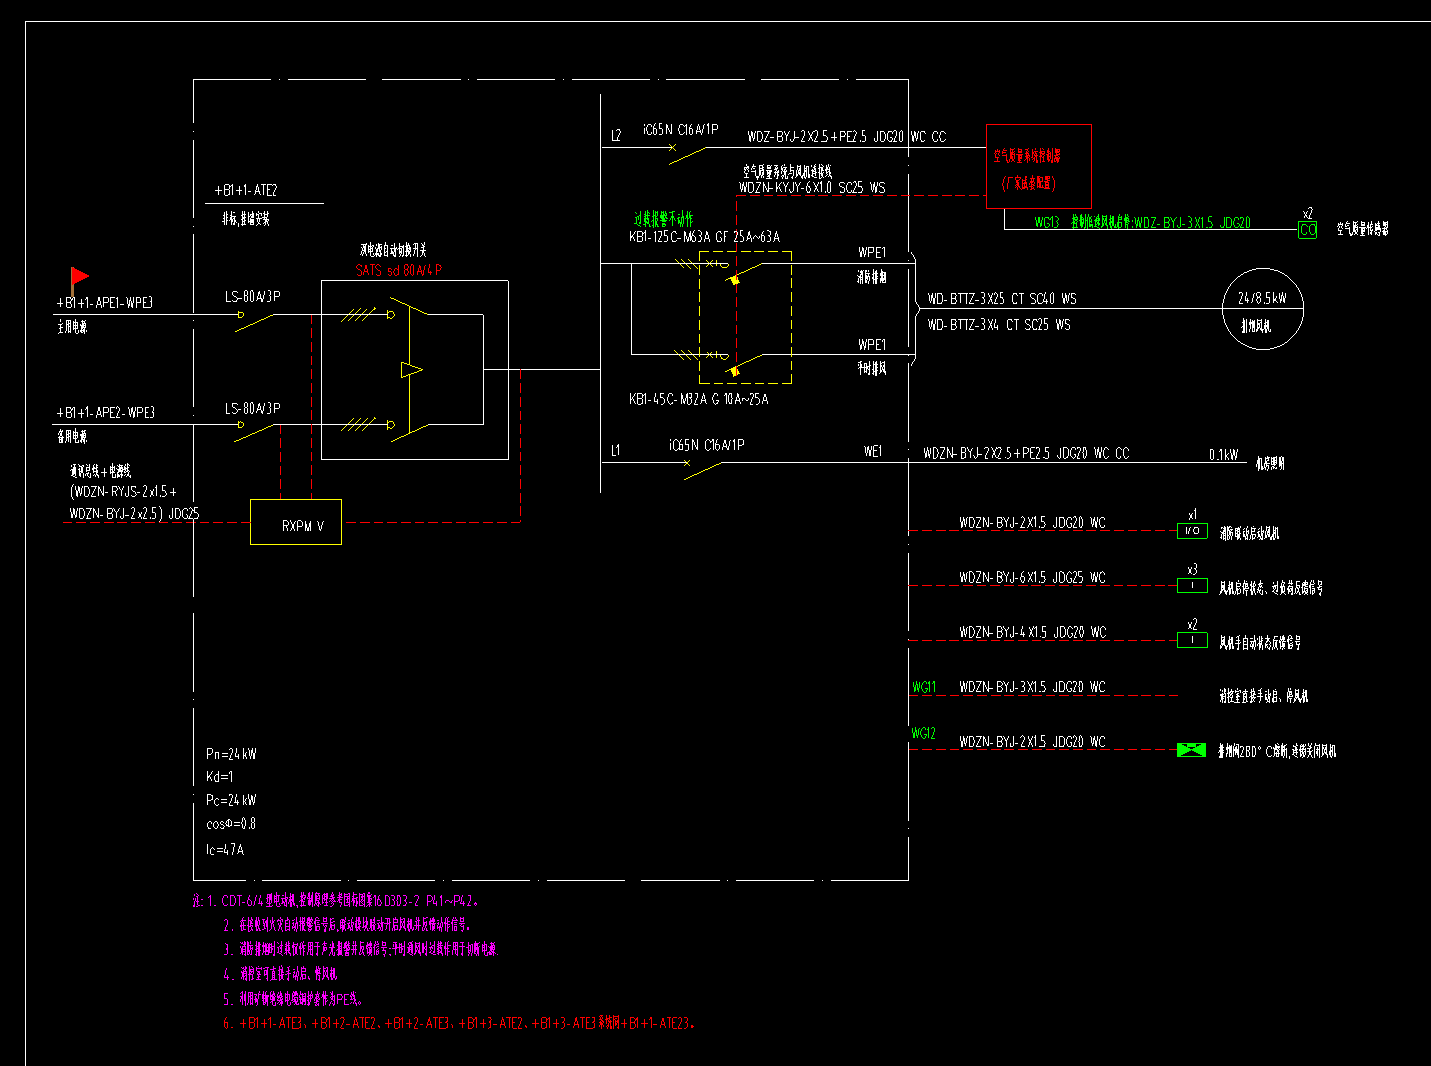
Task: Select the KB1-45C-M32A G 10A~25A label
Action: pyautogui.click(x=698, y=399)
